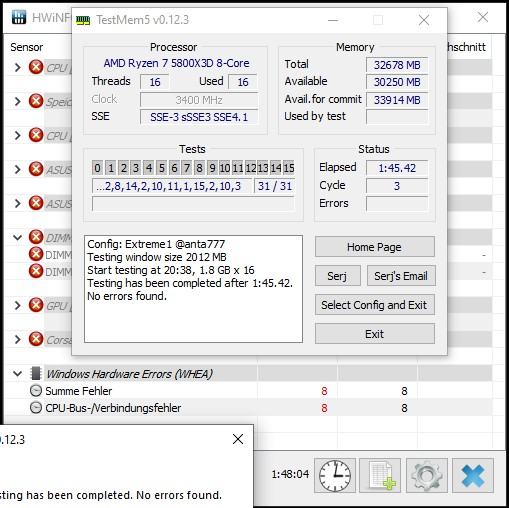Click the Total memory field 32678 MB
Image resolution: width=509 pixels, height=508 pixels.
point(397,65)
